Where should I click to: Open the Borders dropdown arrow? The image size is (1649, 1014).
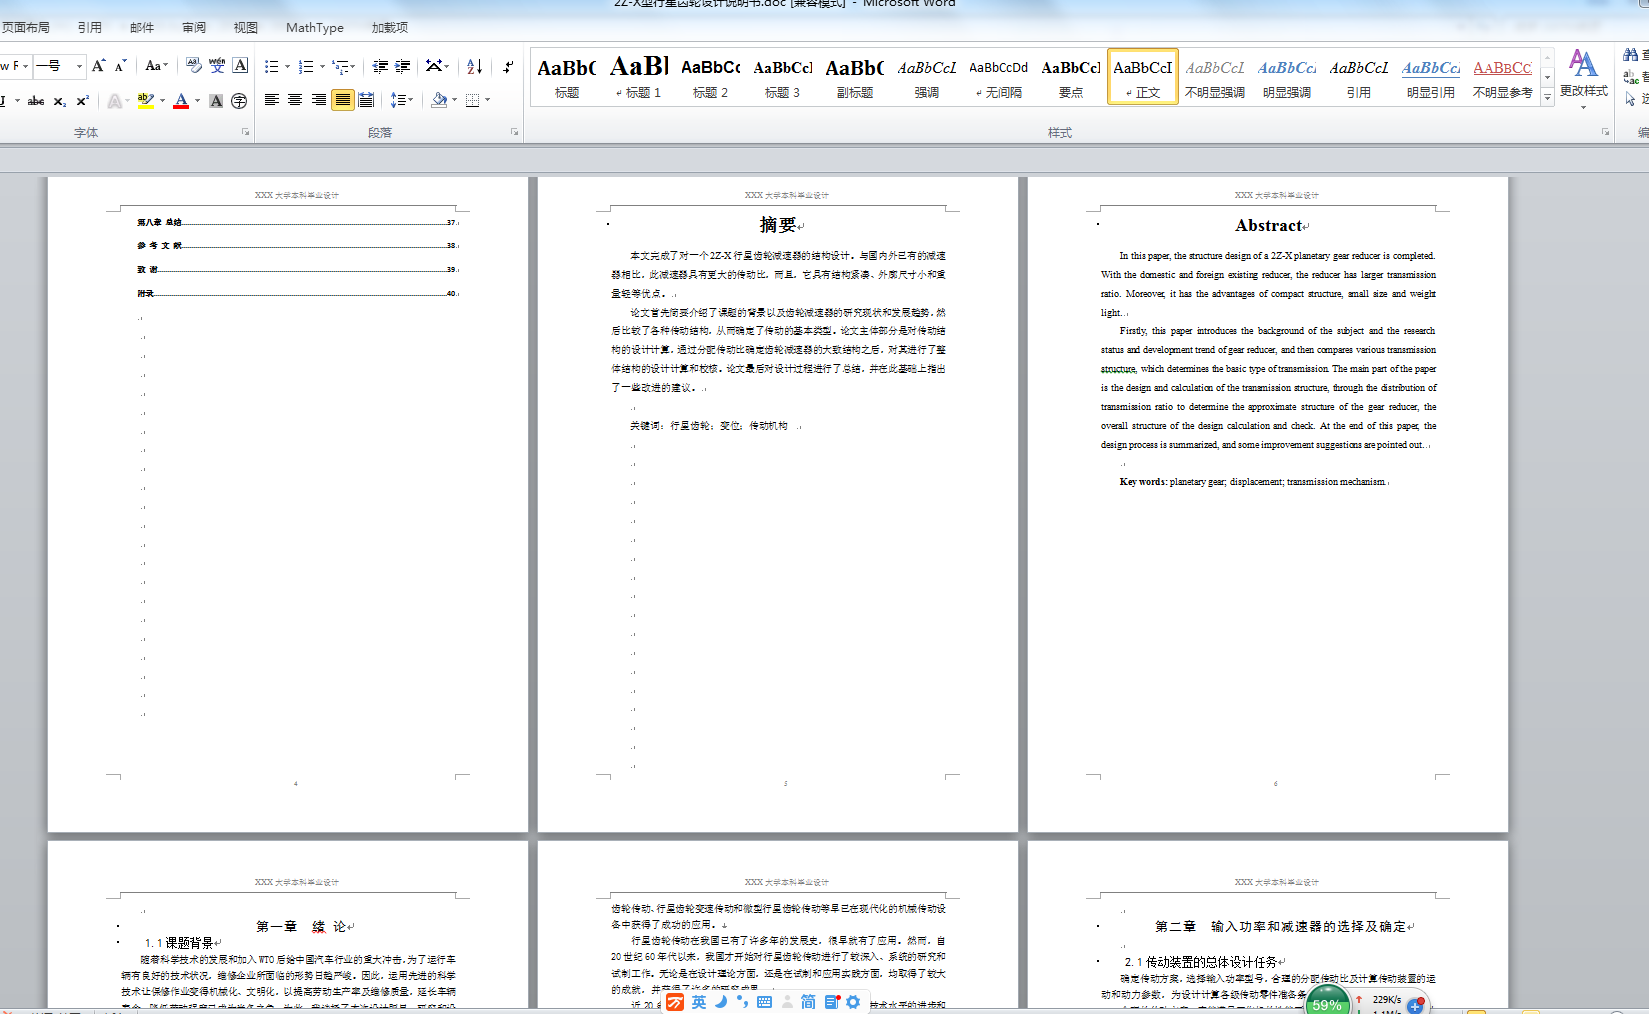[487, 100]
